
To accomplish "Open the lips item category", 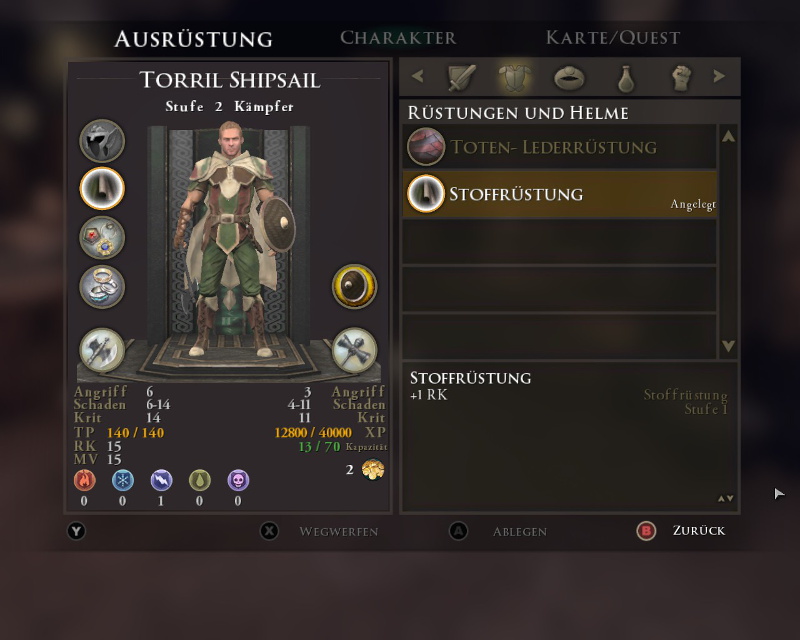I will tap(569, 78).
